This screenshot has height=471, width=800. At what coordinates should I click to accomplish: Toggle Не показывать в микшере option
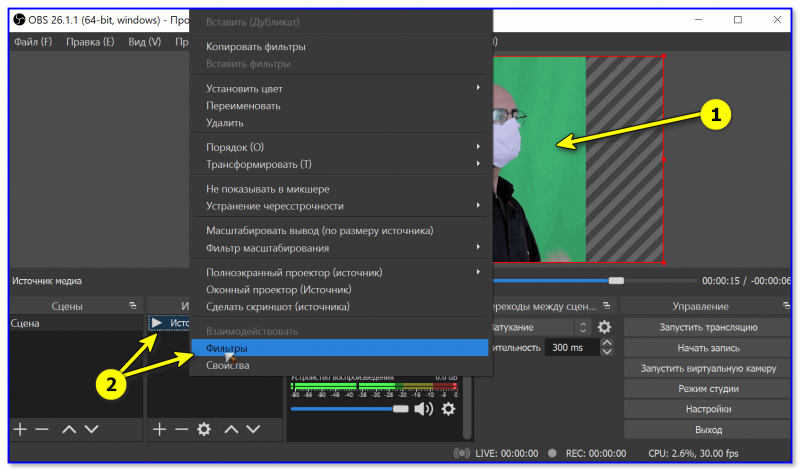[x=340, y=189]
